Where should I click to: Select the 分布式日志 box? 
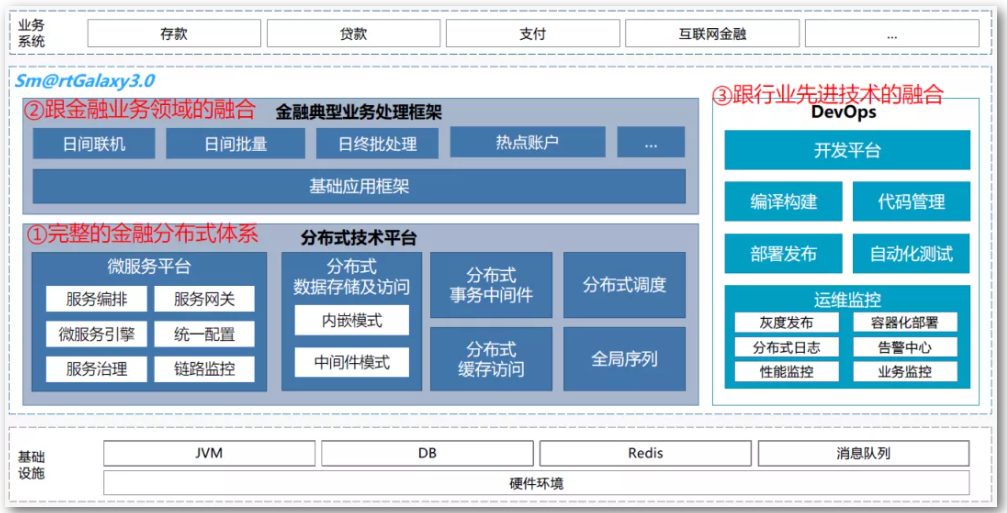787,347
